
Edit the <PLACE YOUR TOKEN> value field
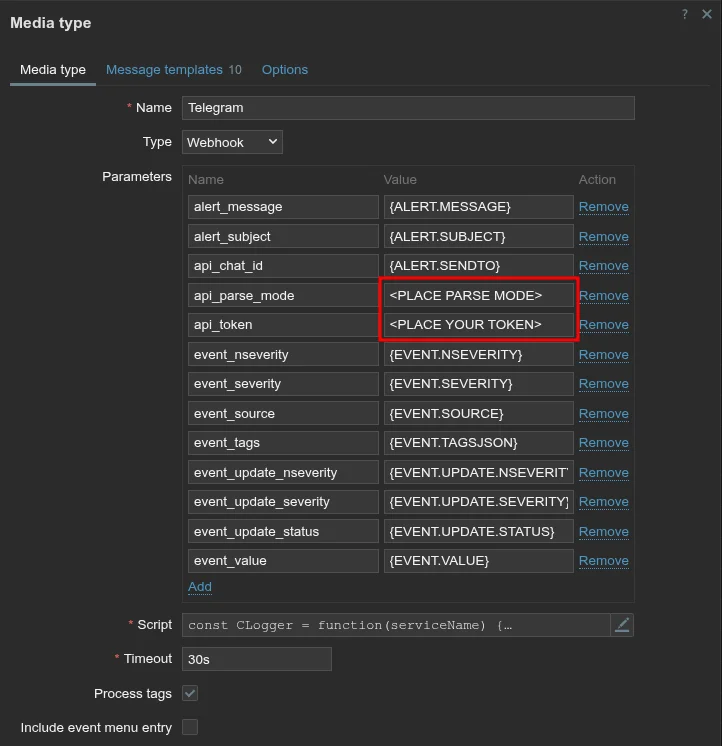478,324
